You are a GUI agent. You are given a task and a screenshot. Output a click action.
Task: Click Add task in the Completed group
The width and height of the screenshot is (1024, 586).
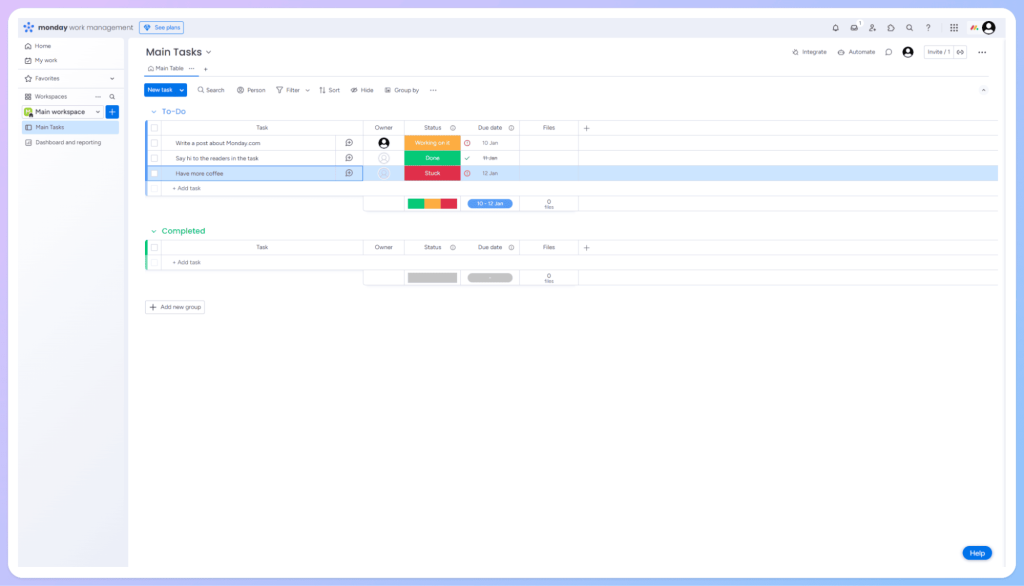click(x=187, y=263)
